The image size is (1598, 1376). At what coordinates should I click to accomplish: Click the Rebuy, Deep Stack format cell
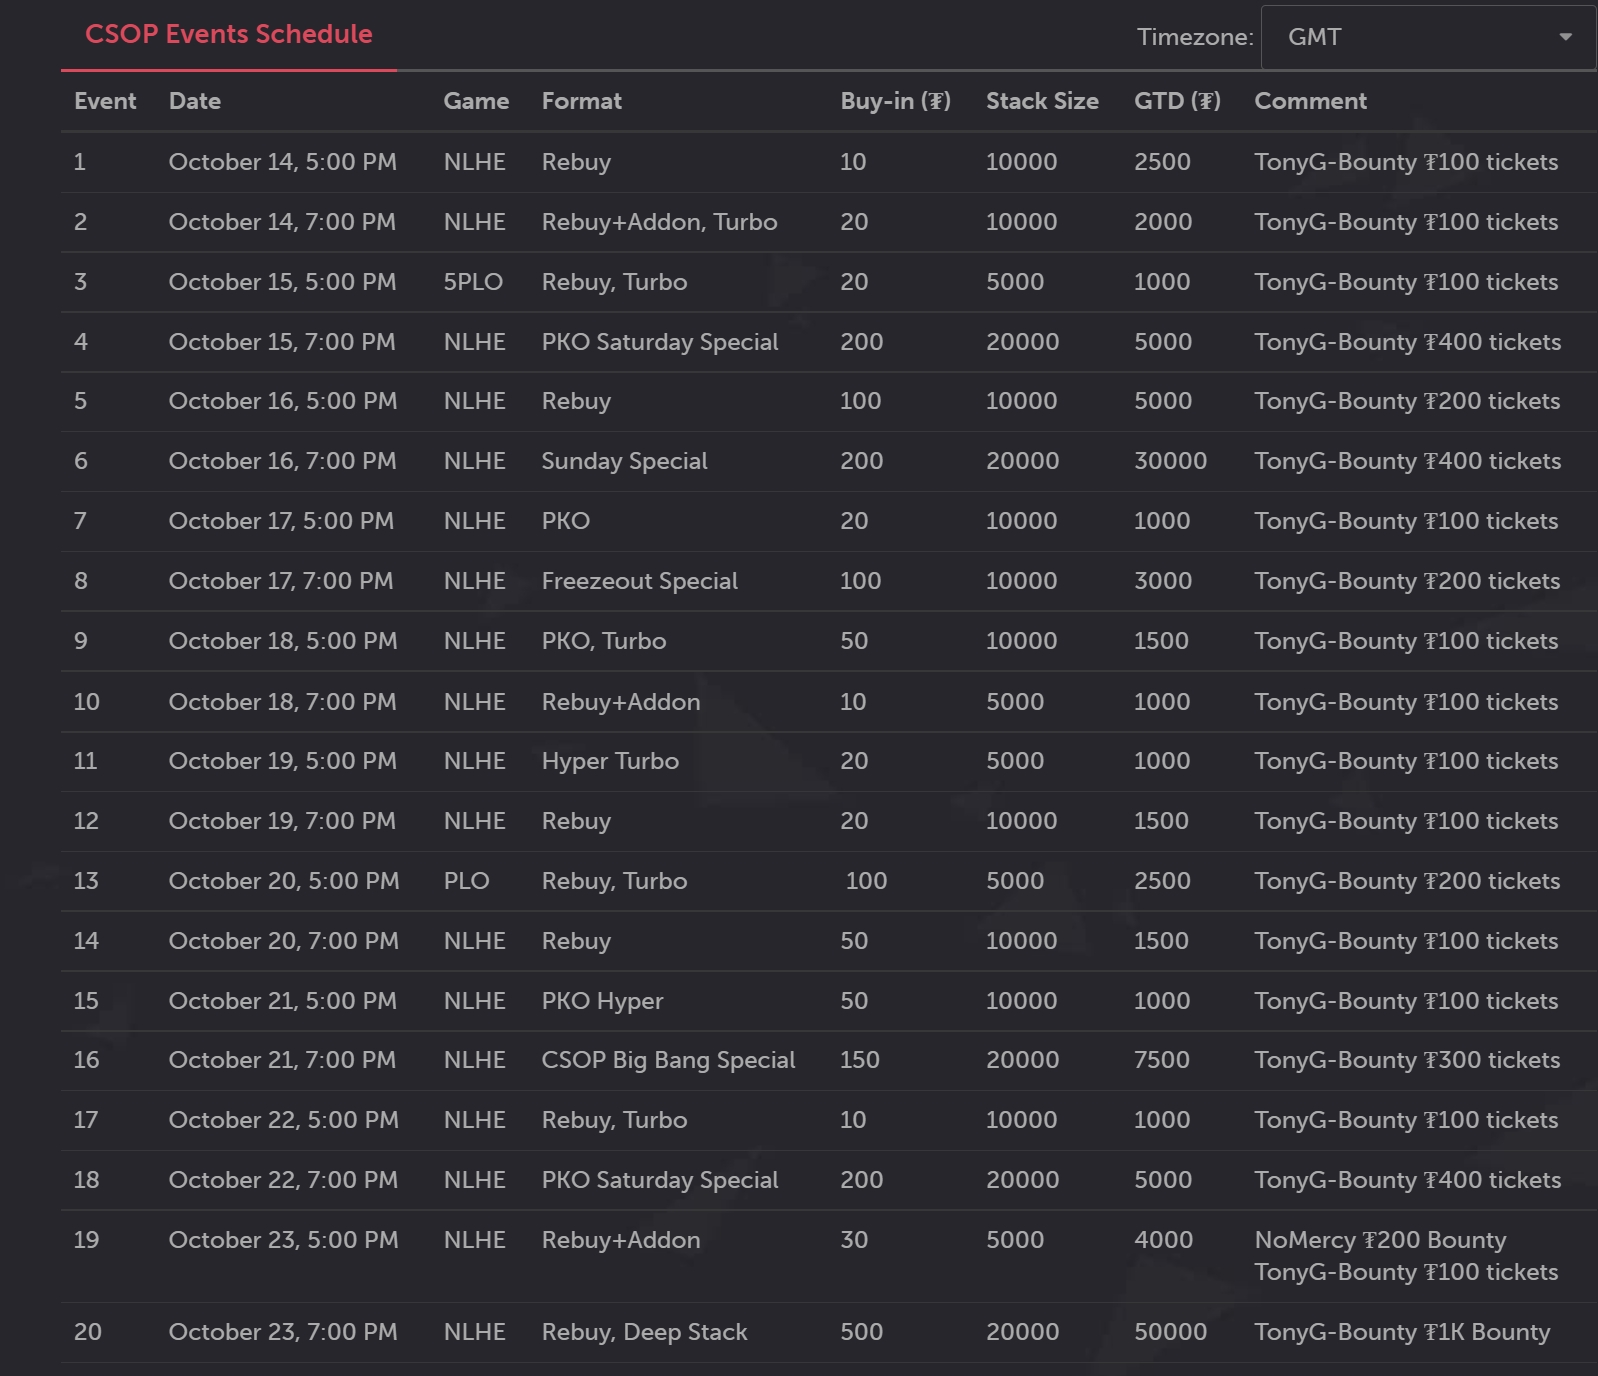[644, 1332]
